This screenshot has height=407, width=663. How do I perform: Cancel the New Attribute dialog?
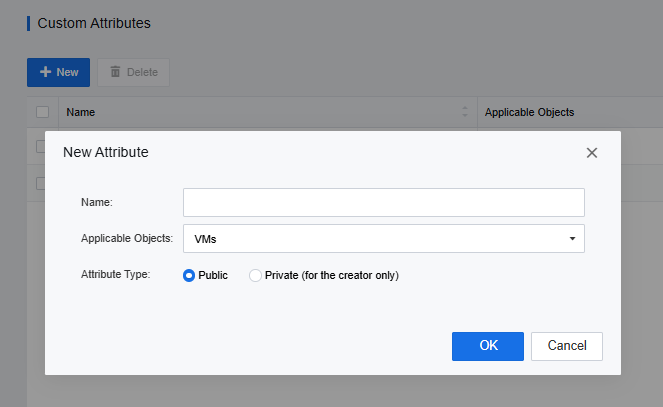[567, 346]
